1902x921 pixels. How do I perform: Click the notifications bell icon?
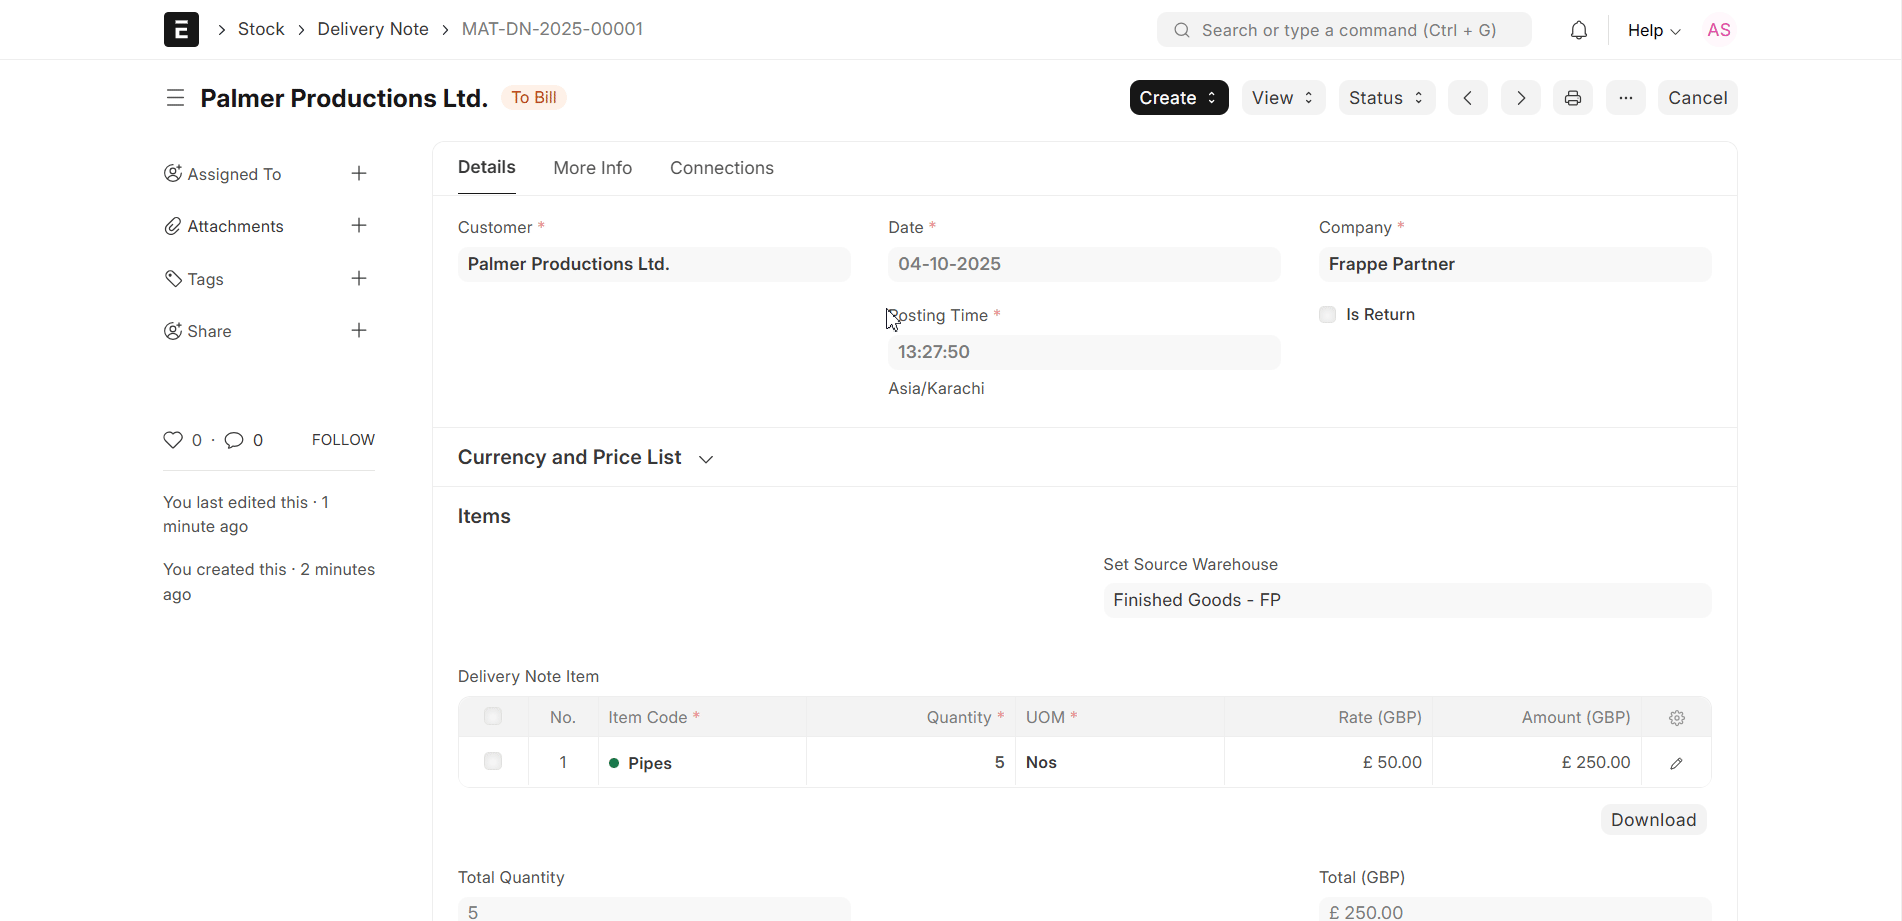point(1579,30)
